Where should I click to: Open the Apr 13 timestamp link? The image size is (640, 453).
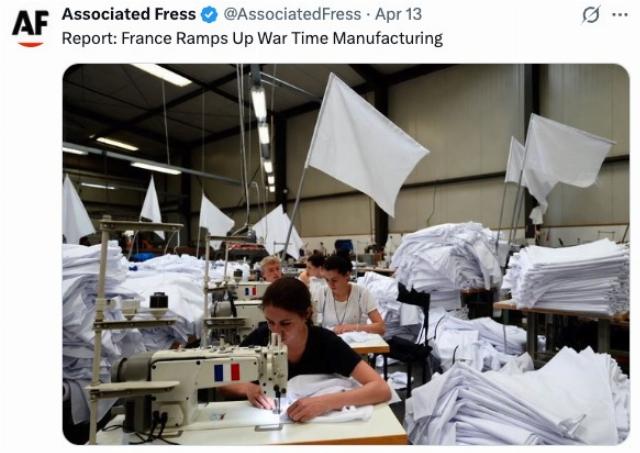pos(398,14)
